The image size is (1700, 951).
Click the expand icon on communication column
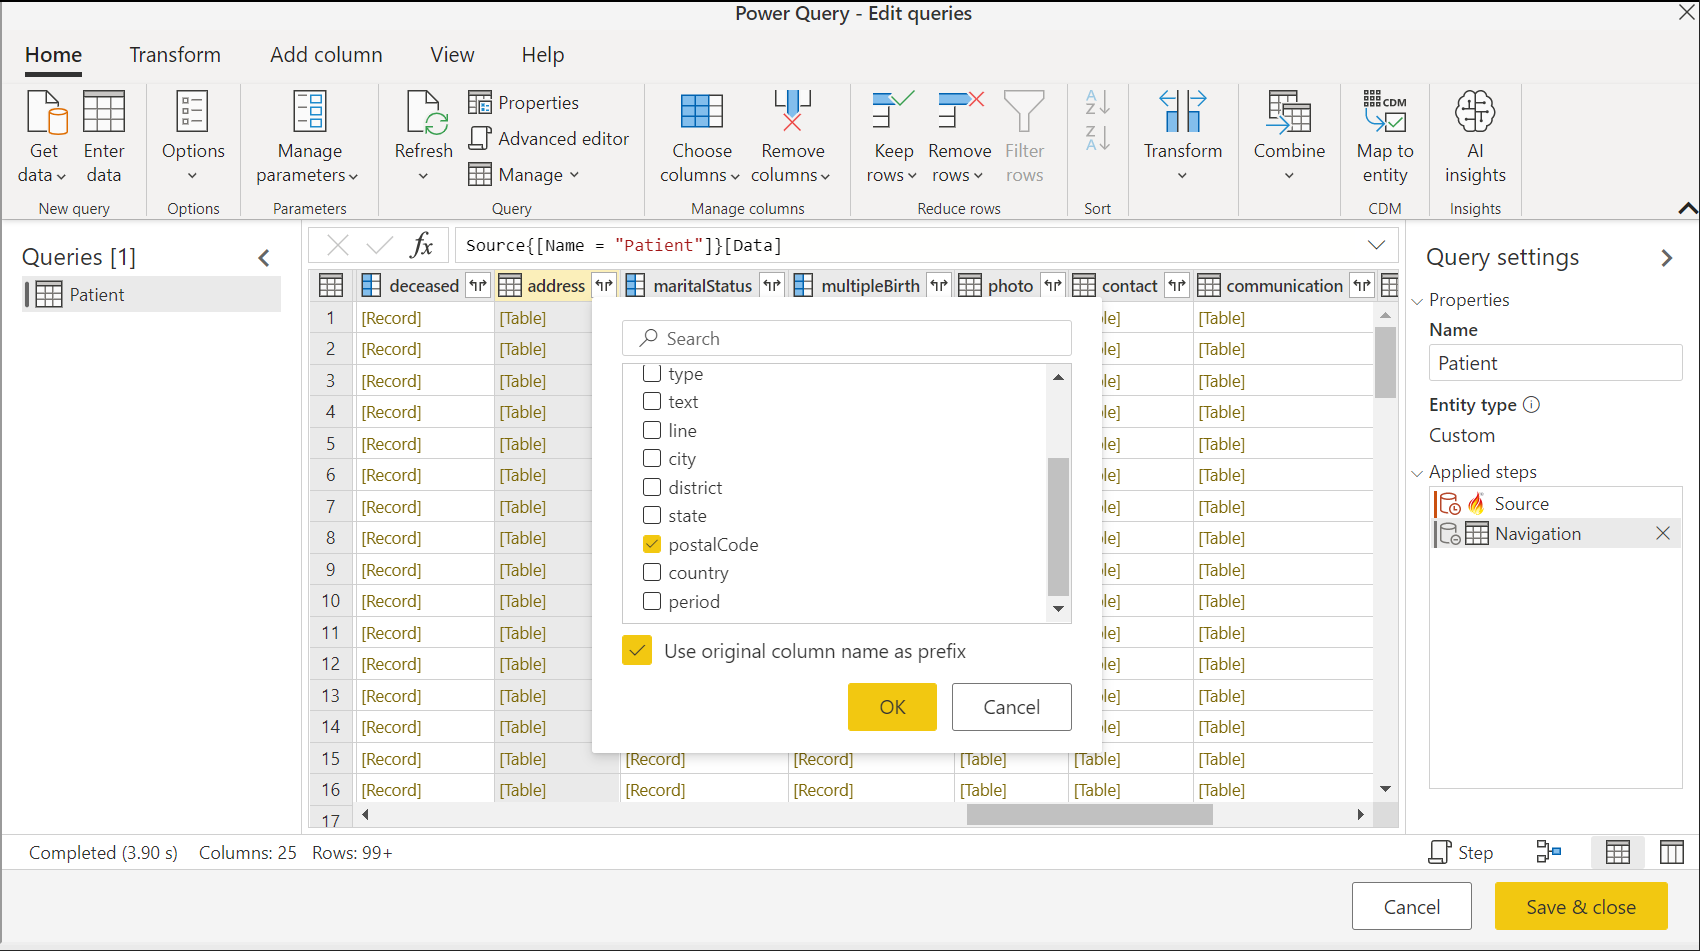coord(1361,286)
